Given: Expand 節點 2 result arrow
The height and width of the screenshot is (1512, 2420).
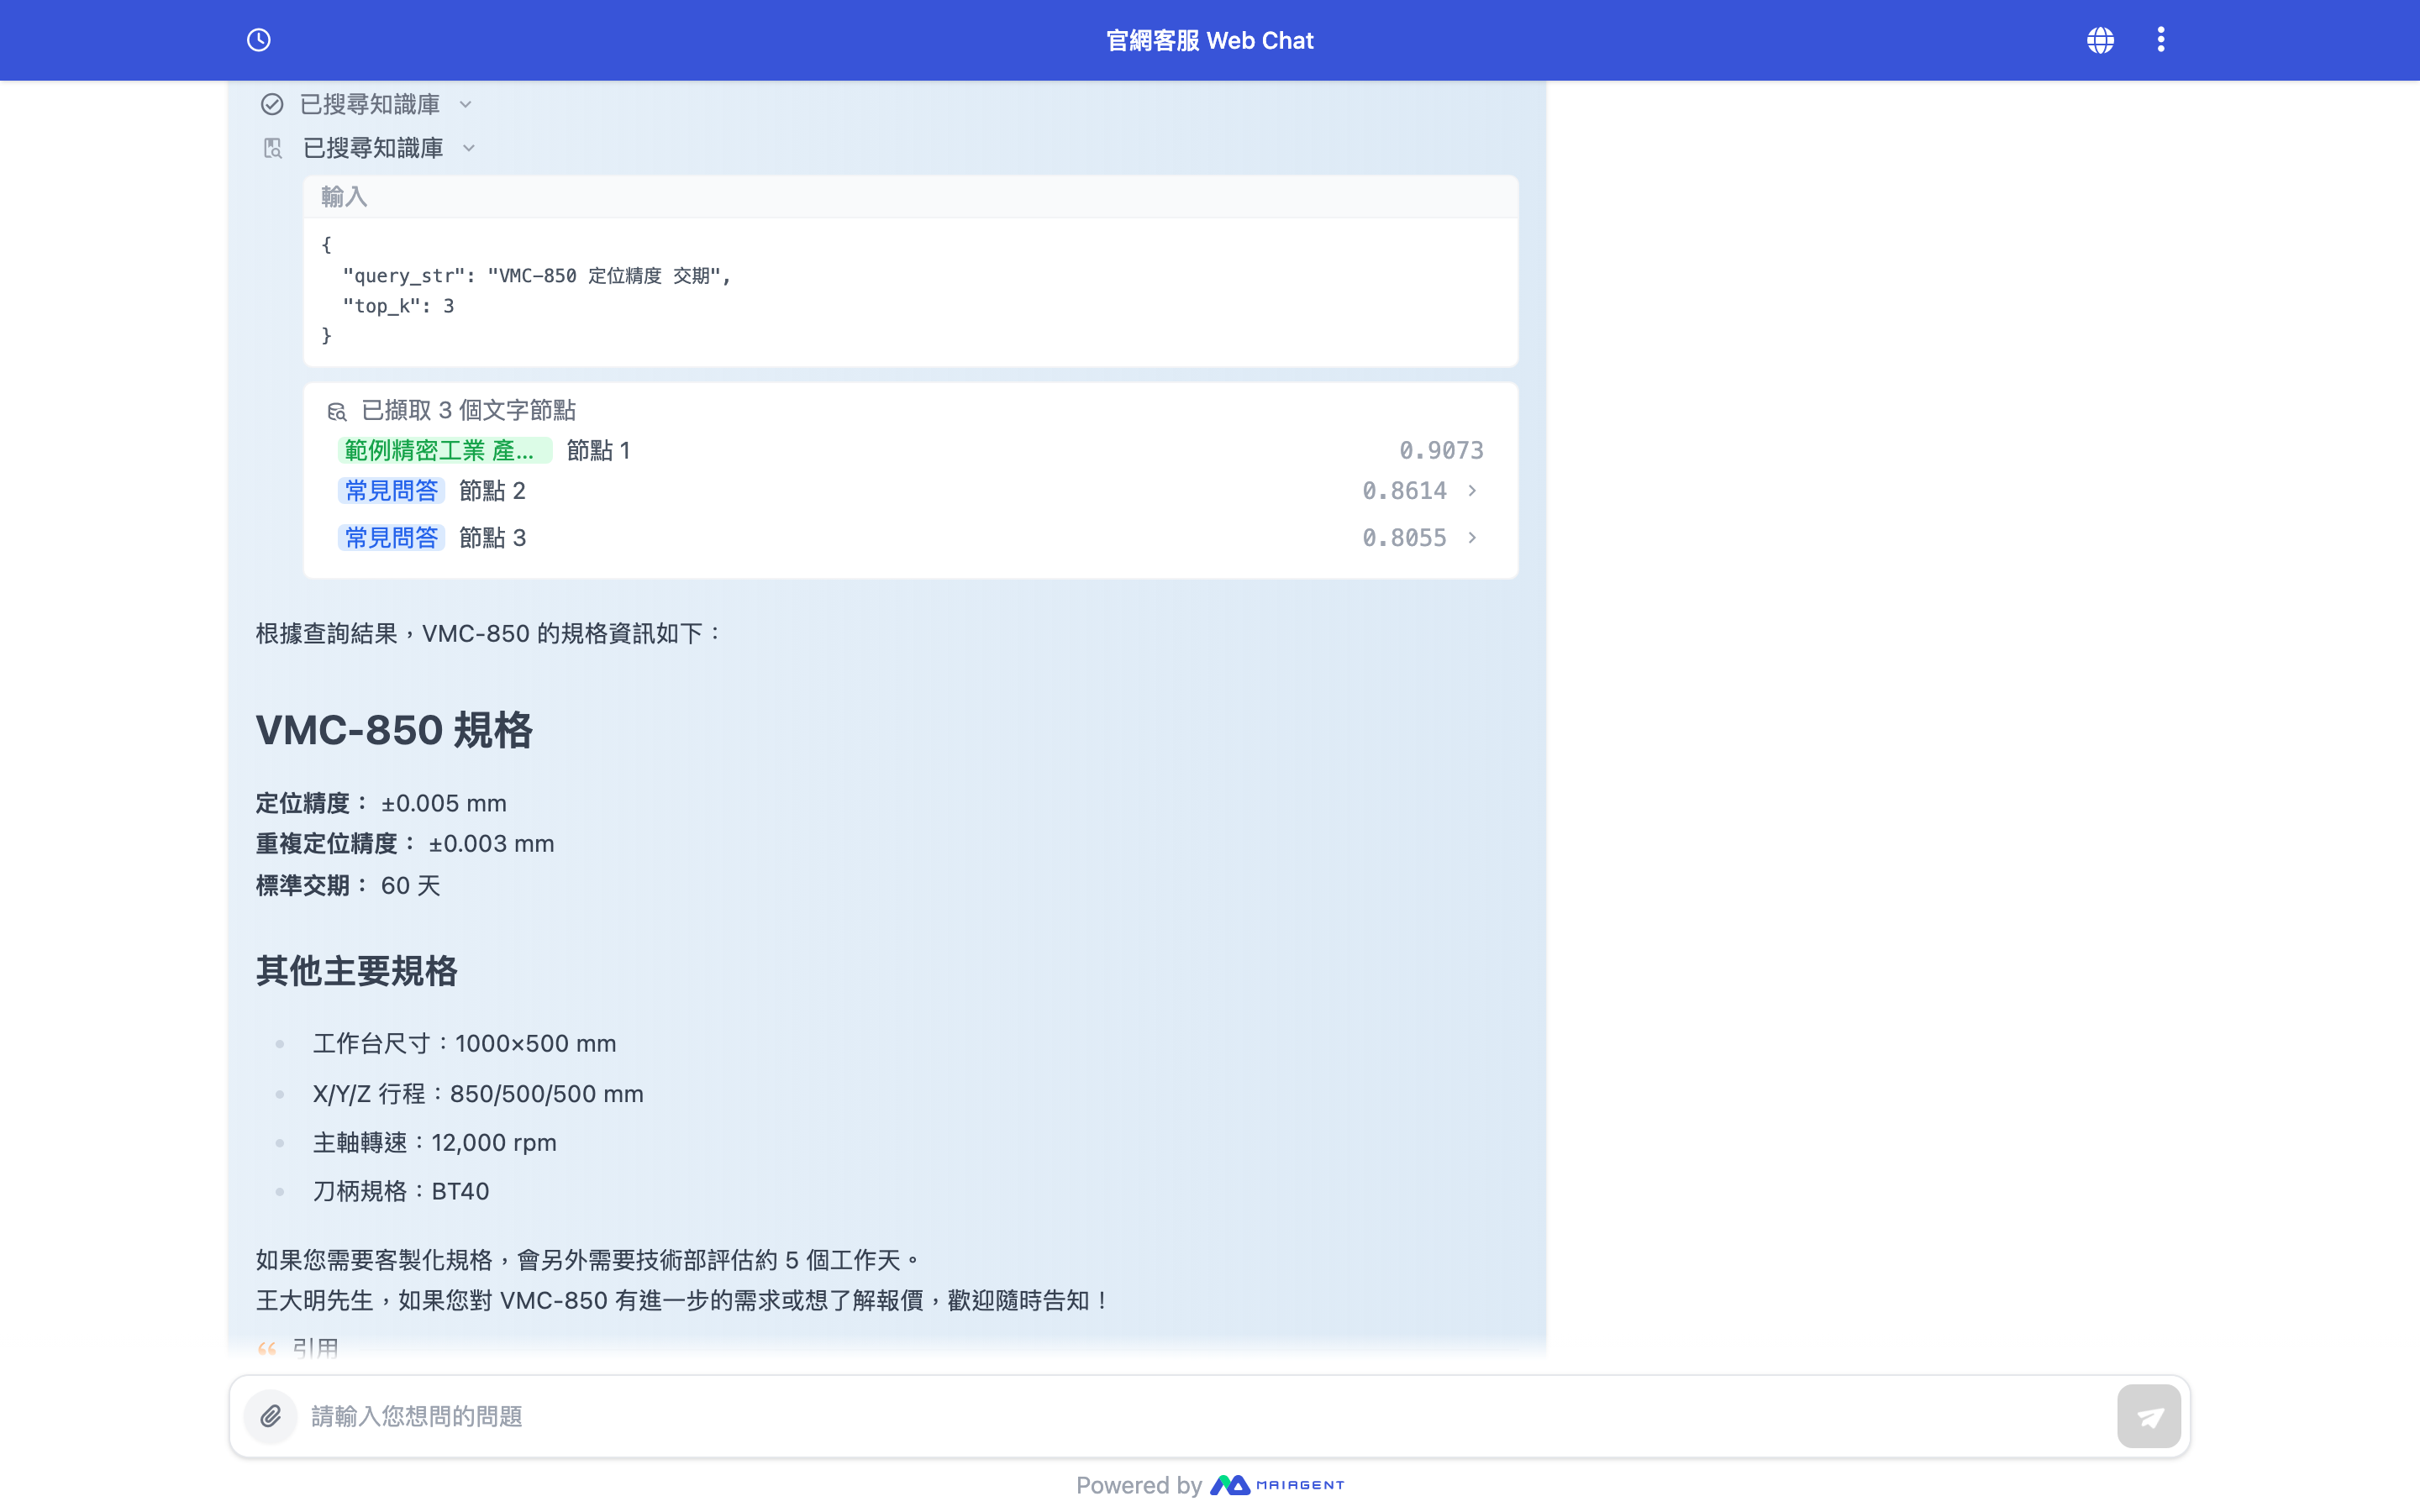Looking at the screenshot, I should point(1472,491).
